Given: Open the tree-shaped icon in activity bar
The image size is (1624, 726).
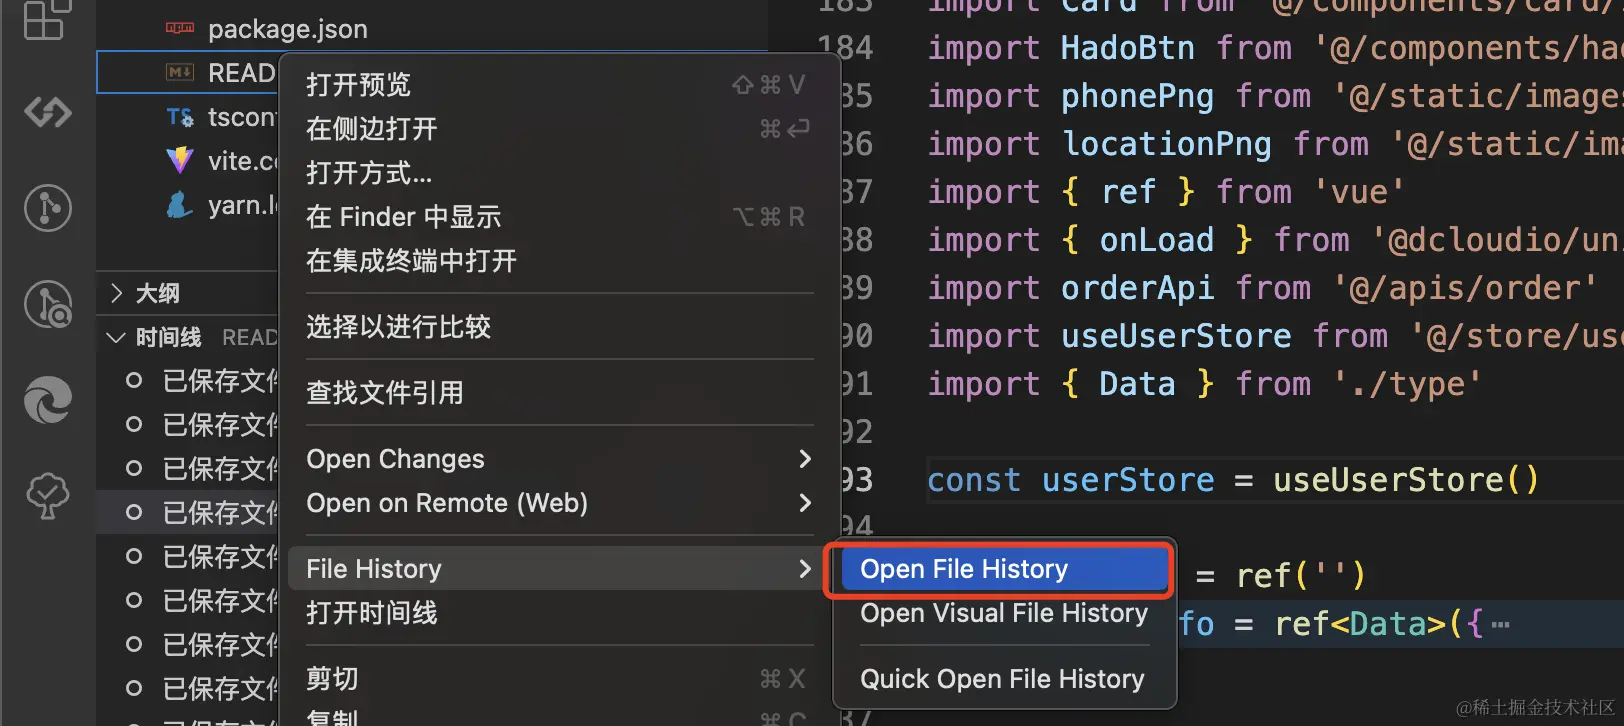Looking at the screenshot, I should click(47, 496).
